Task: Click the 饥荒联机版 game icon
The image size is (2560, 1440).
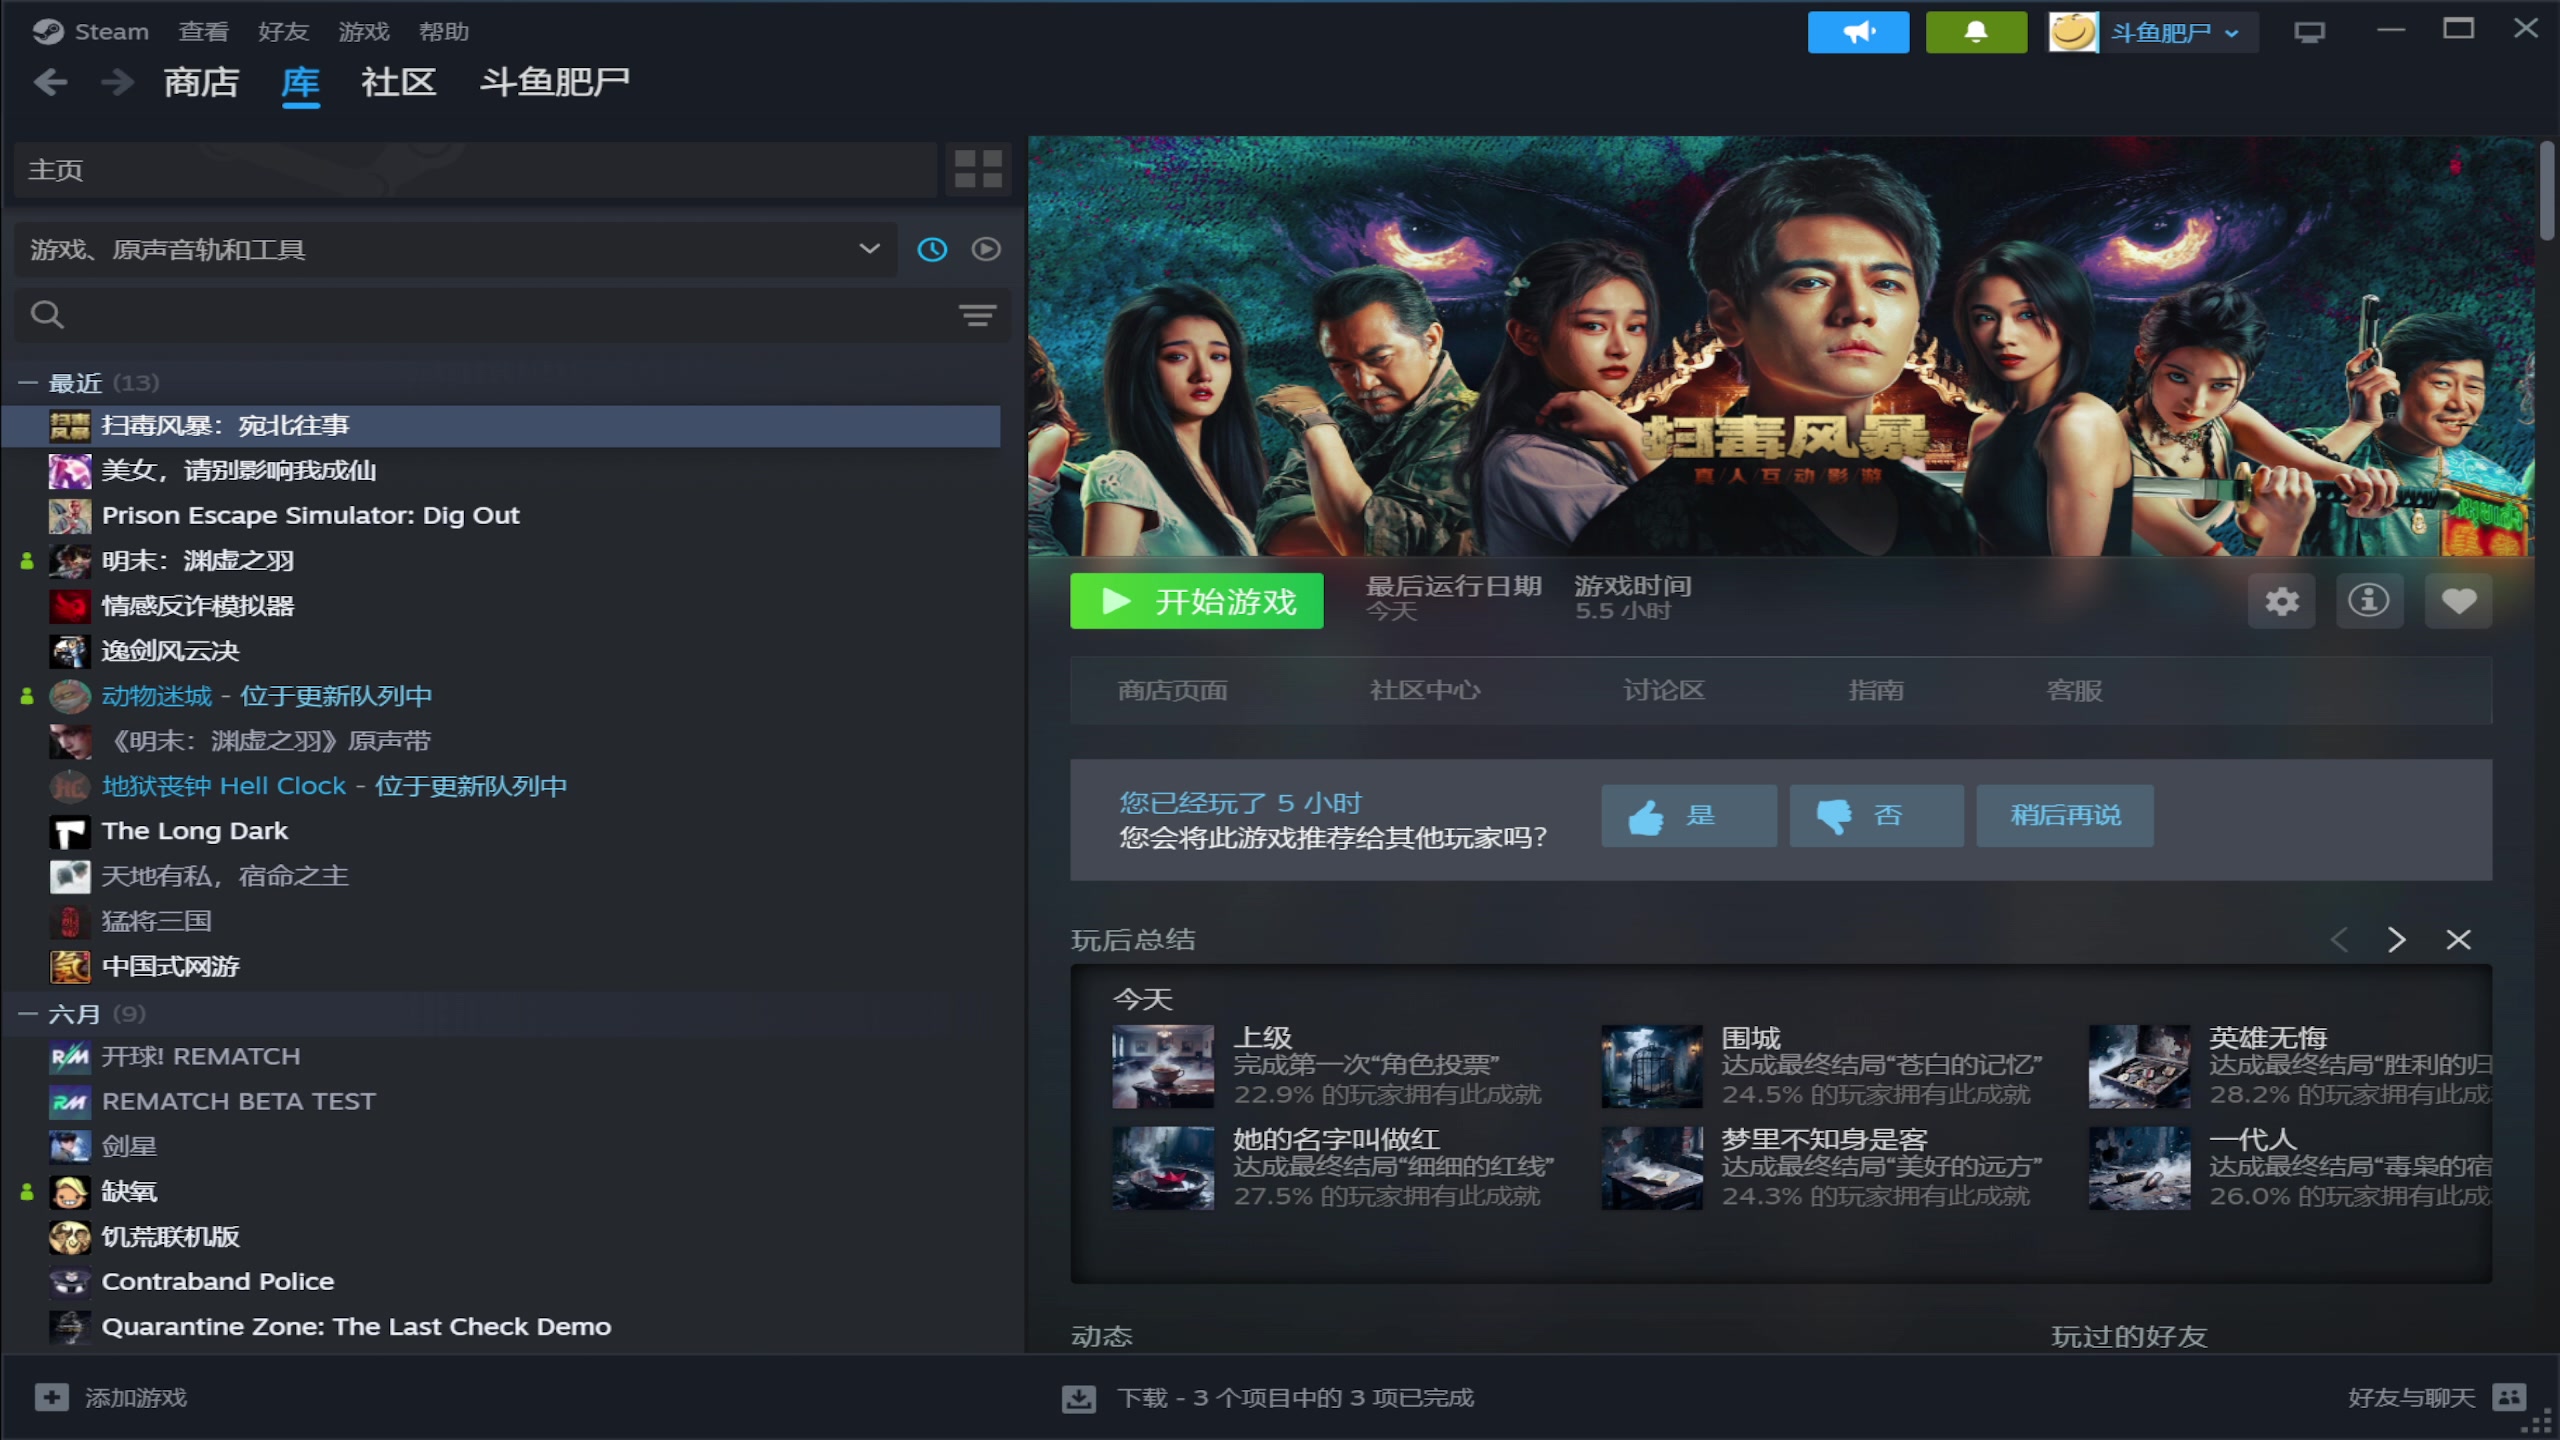Action: coord(70,1236)
